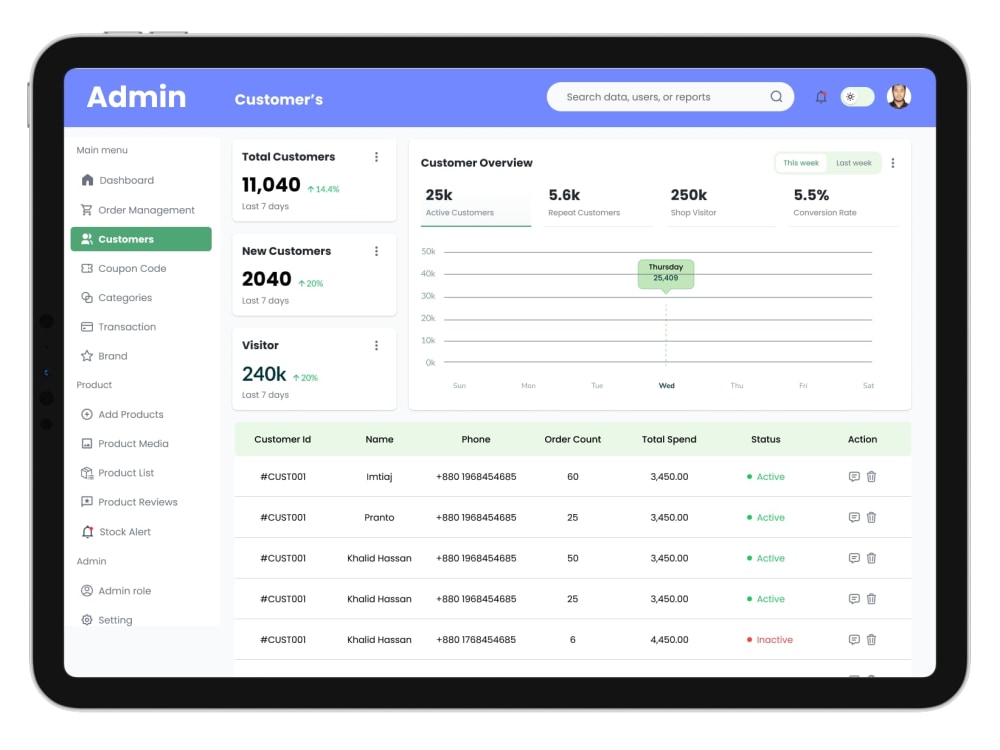Select Customers sidebar item
Viewport: 1000px width, 750px height.
[141, 239]
